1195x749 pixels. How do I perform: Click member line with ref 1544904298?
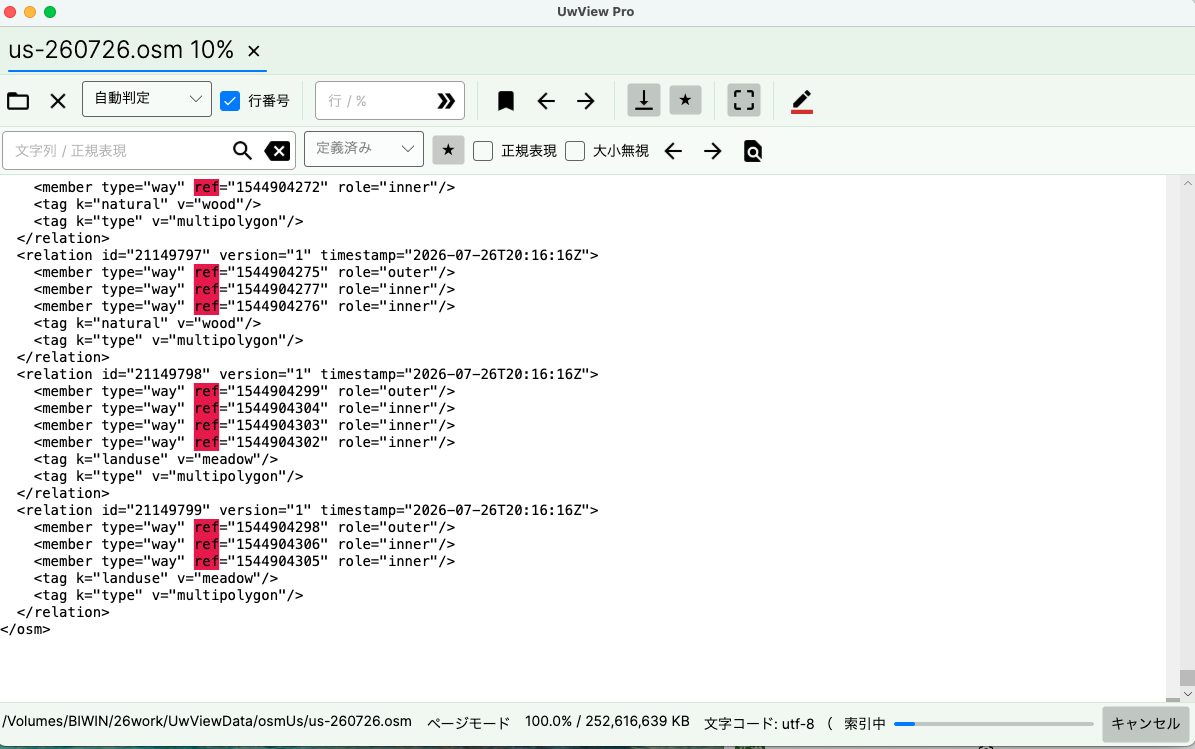pos(245,527)
